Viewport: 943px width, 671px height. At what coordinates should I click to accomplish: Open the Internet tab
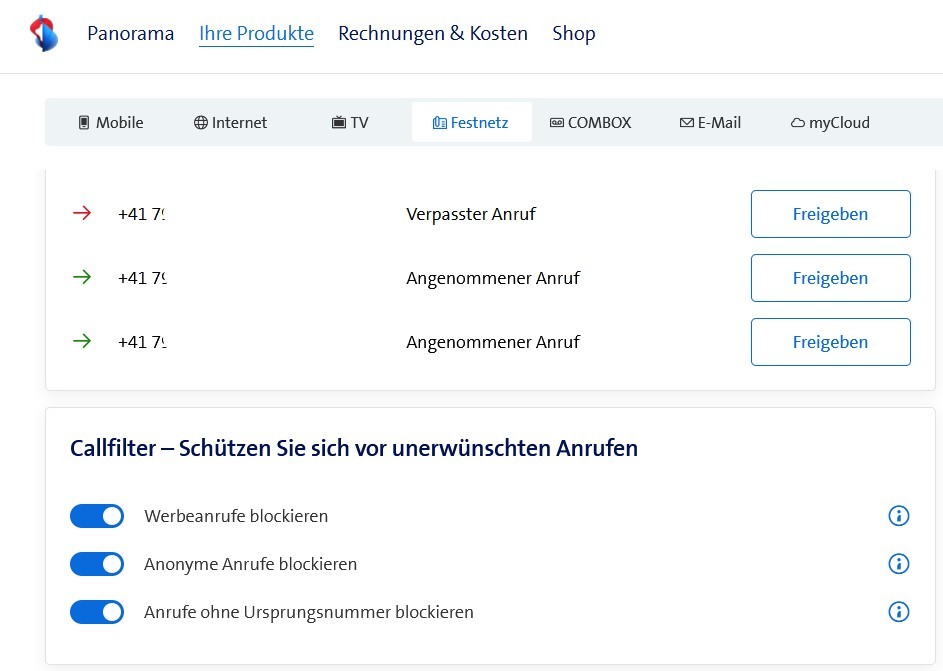point(230,123)
